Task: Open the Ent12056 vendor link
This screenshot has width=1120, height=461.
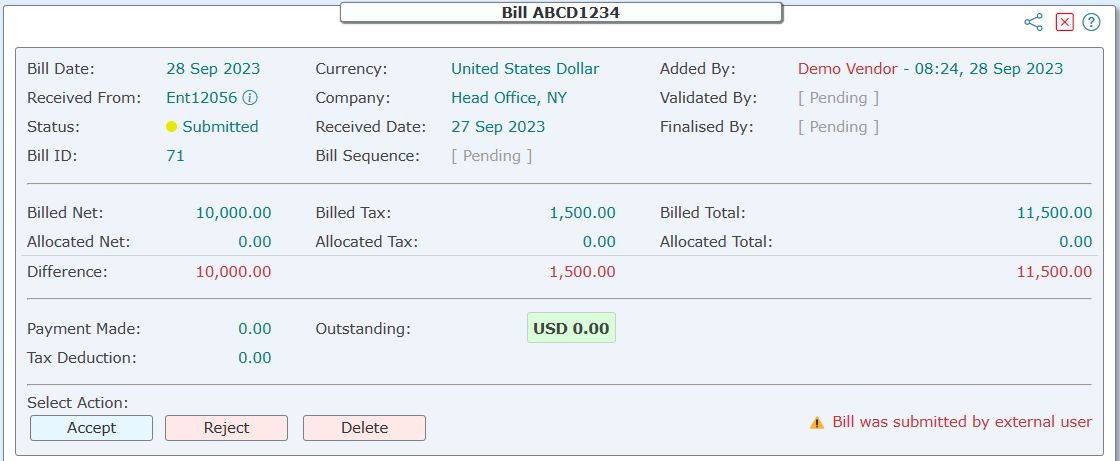Action: pyautogui.click(x=201, y=98)
